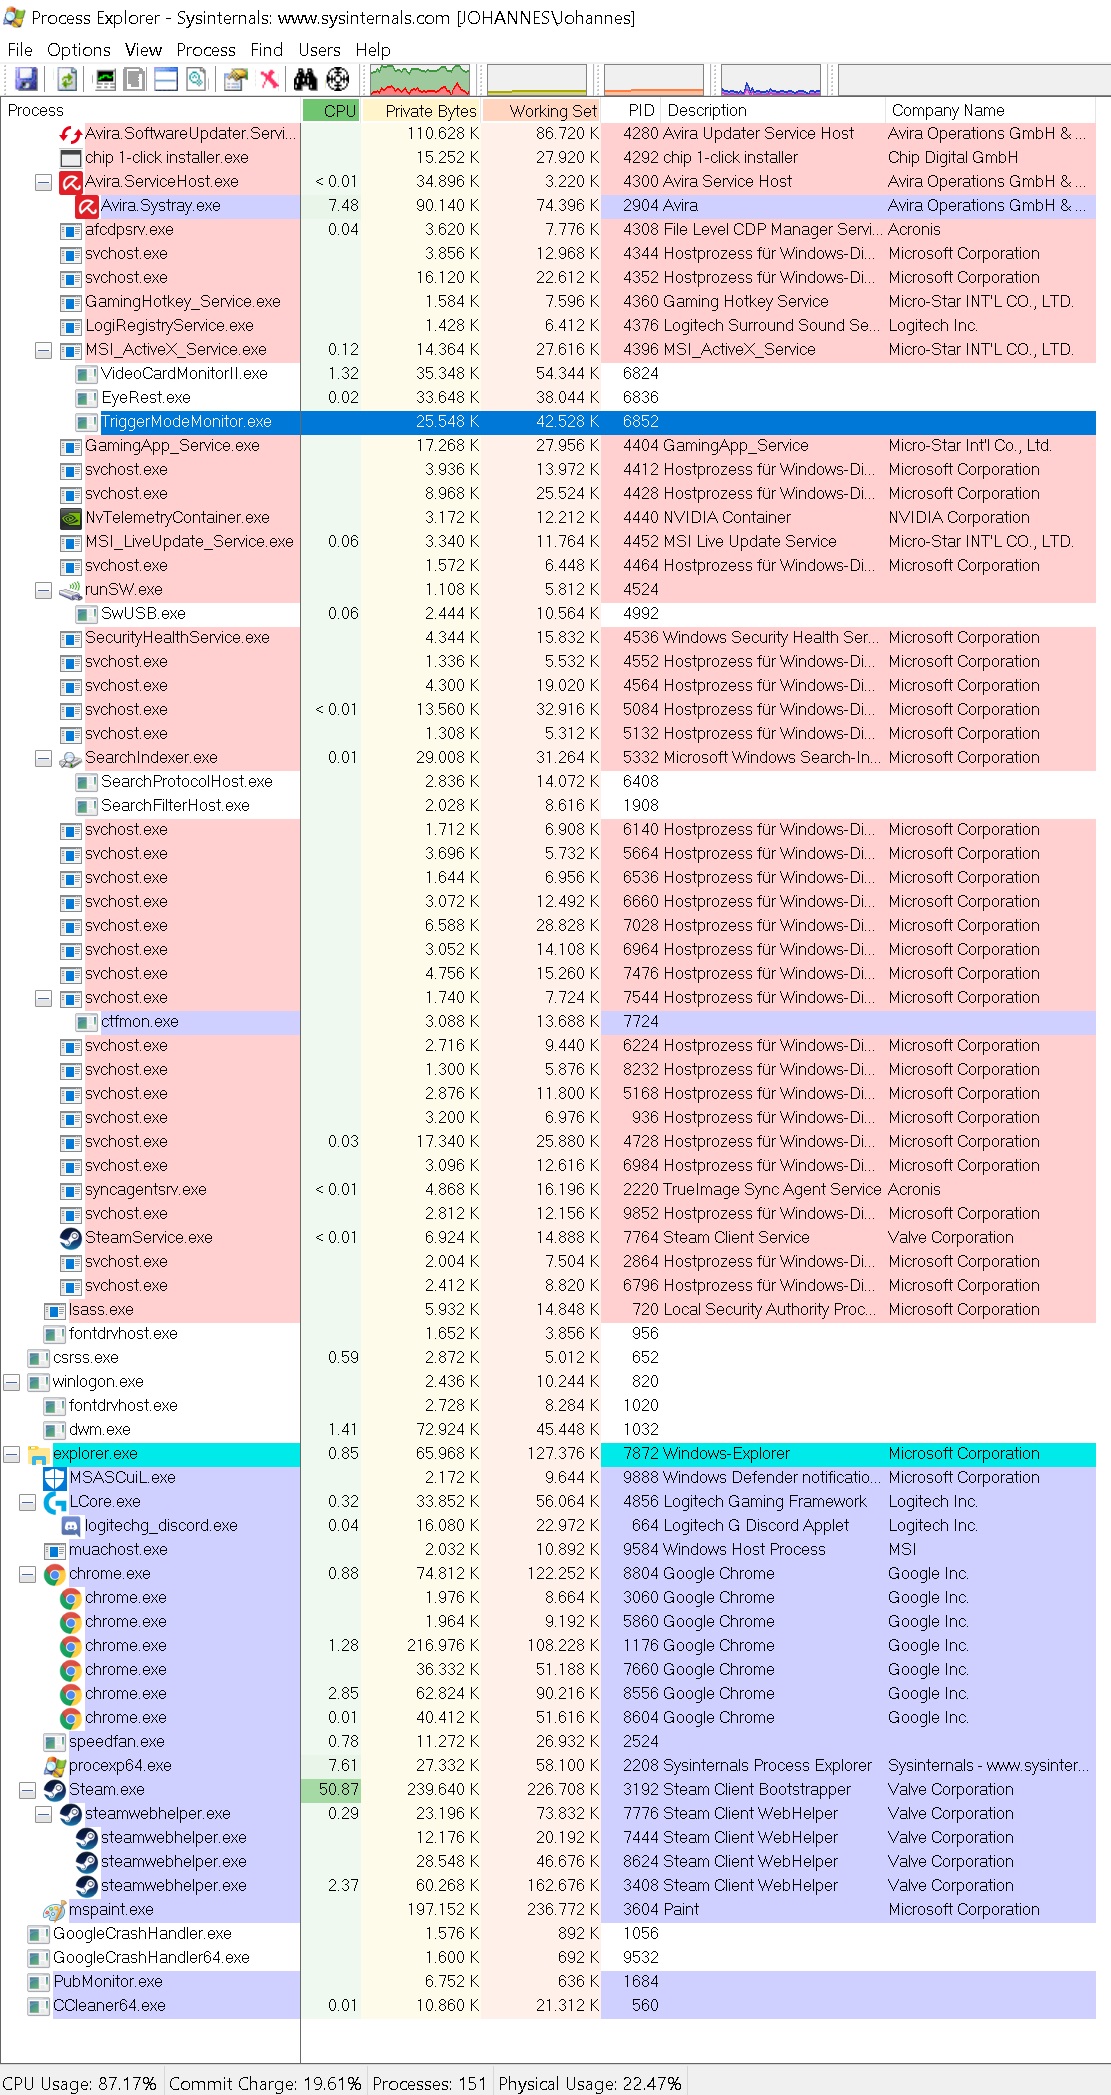This screenshot has width=1111, height=2095.
Task: Select the TriggerModeMonitor.exe row
Action: [x=548, y=422]
